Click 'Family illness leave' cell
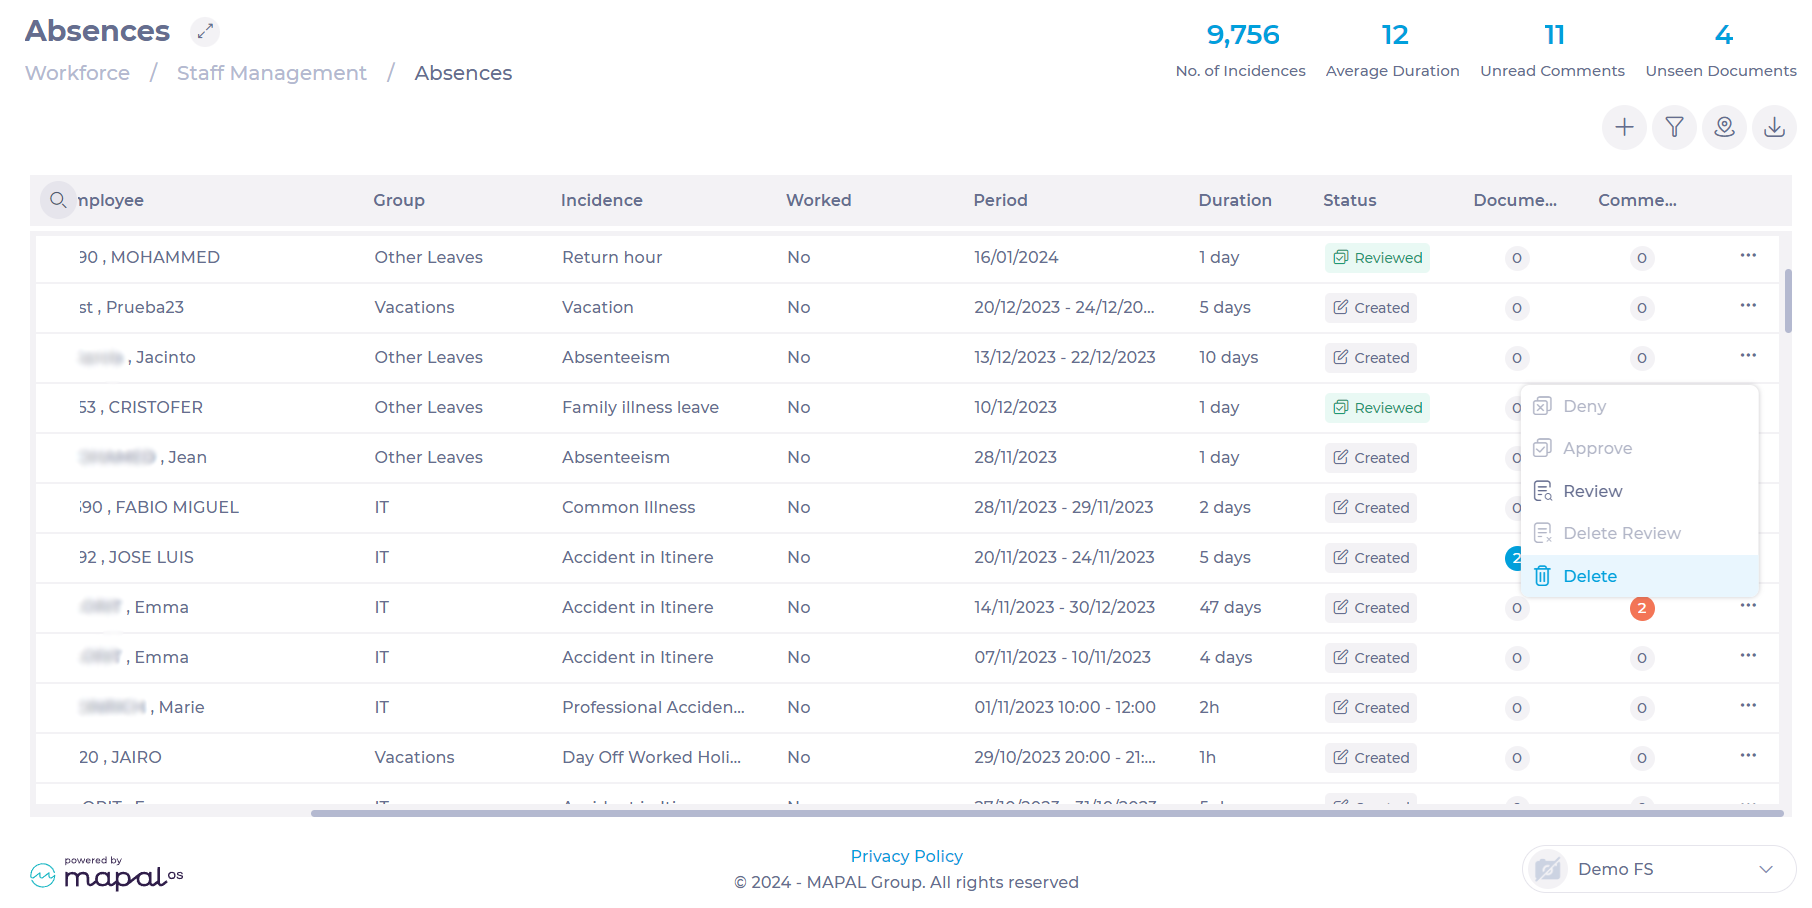 pyautogui.click(x=640, y=407)
